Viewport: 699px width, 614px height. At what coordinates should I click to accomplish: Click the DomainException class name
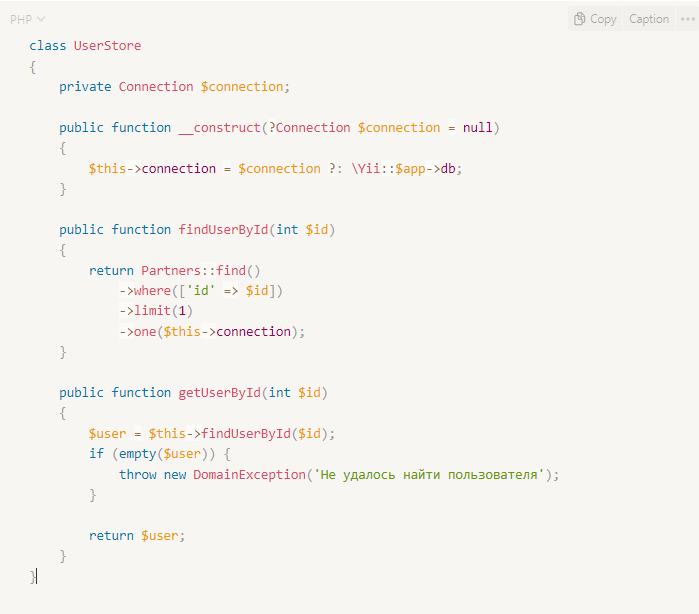tap(249, 474)
